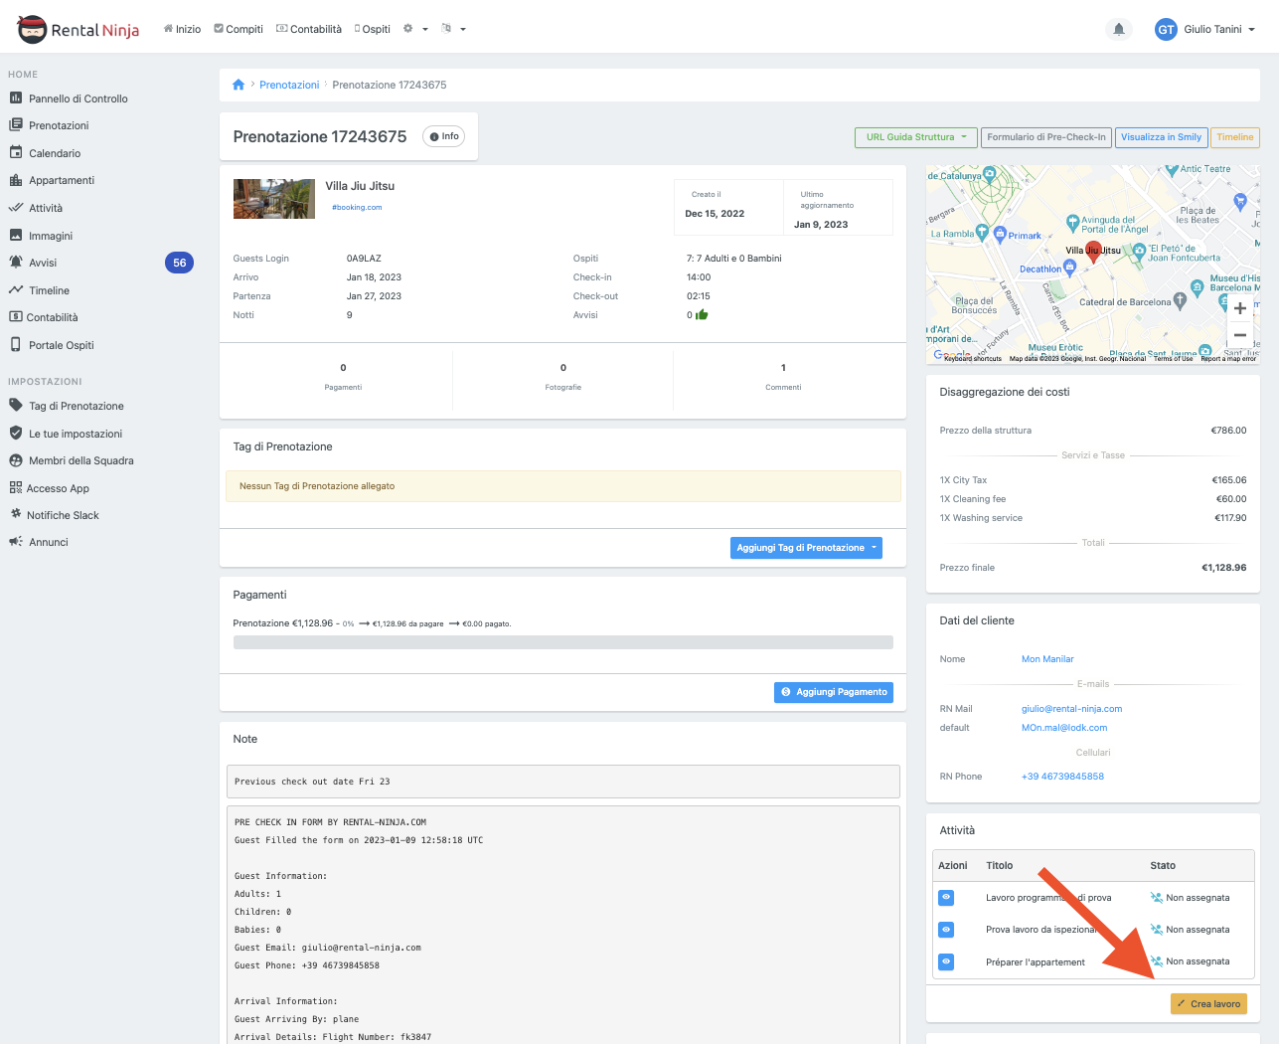Open the Aggiungi Tag di Prenotazione dropdown
The height and width of the screenshot is (1044, 1280).
(x=805, y=548)
